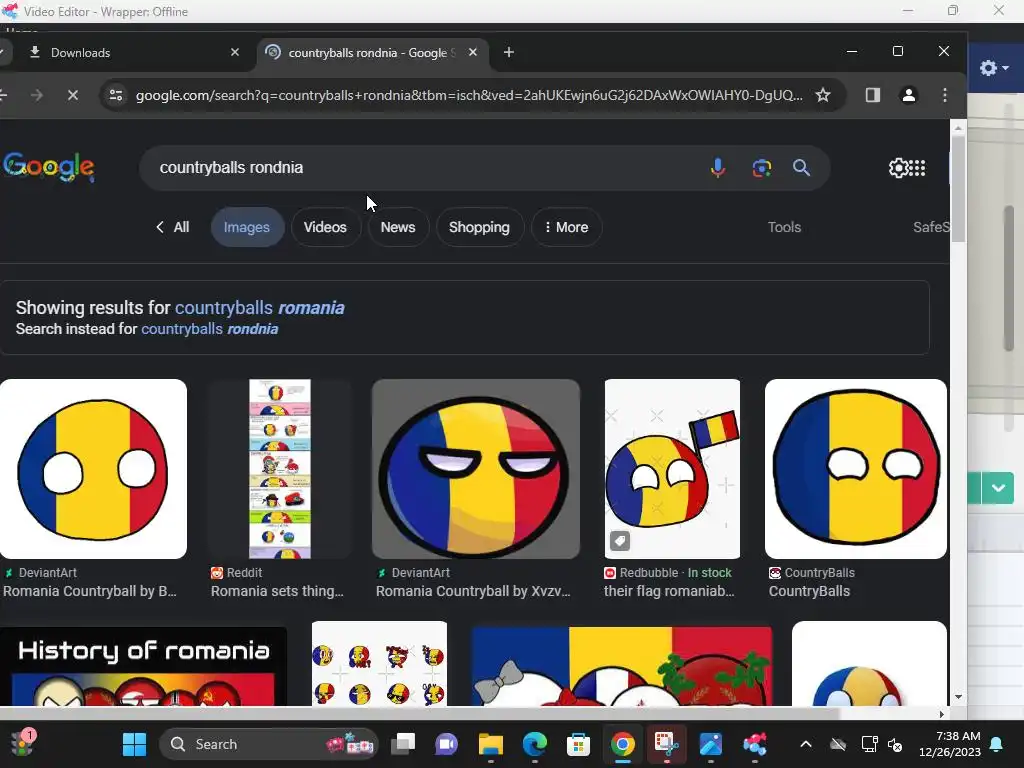Image resolution: width=1024 pixels, height=768 pixels.
Task: Close the Downloads tab
Action: click(235, 52)
